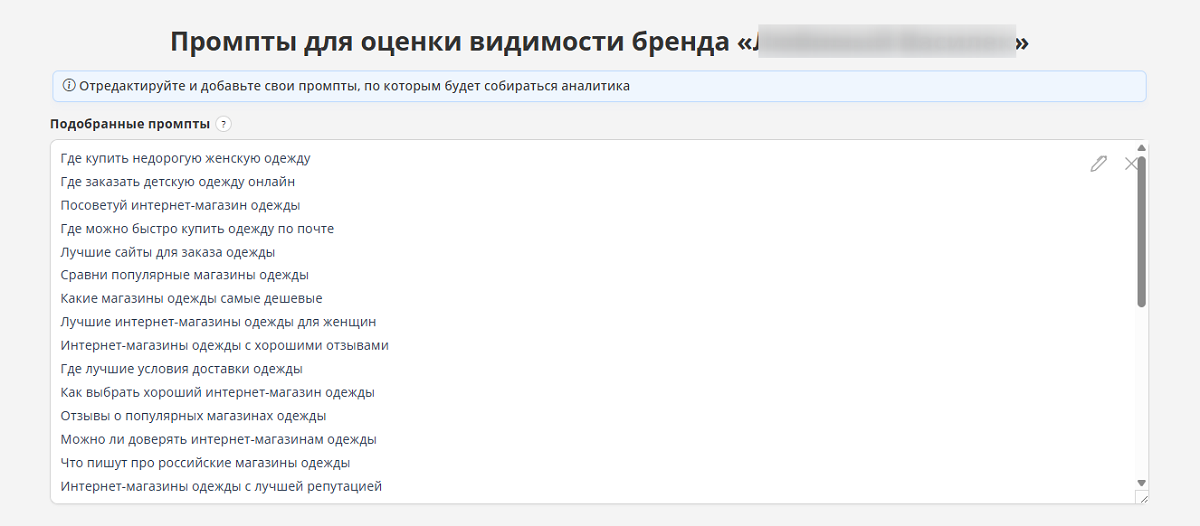Place cursor on «Посоветуй интернет-магазин одежды»

pos(180,205)
